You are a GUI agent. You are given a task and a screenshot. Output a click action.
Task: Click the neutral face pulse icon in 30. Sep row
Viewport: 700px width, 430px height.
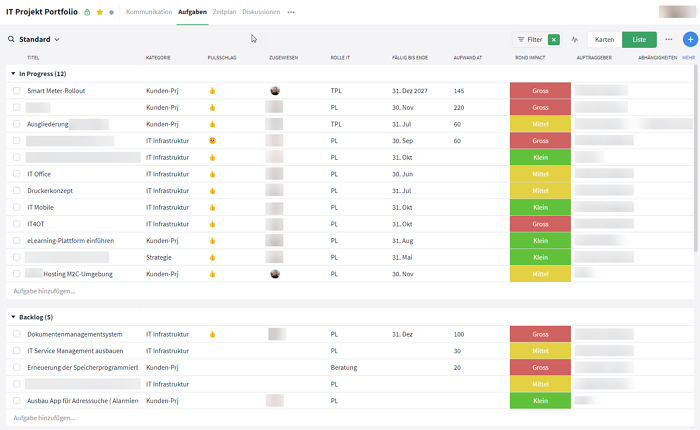[x=212, y=141]
